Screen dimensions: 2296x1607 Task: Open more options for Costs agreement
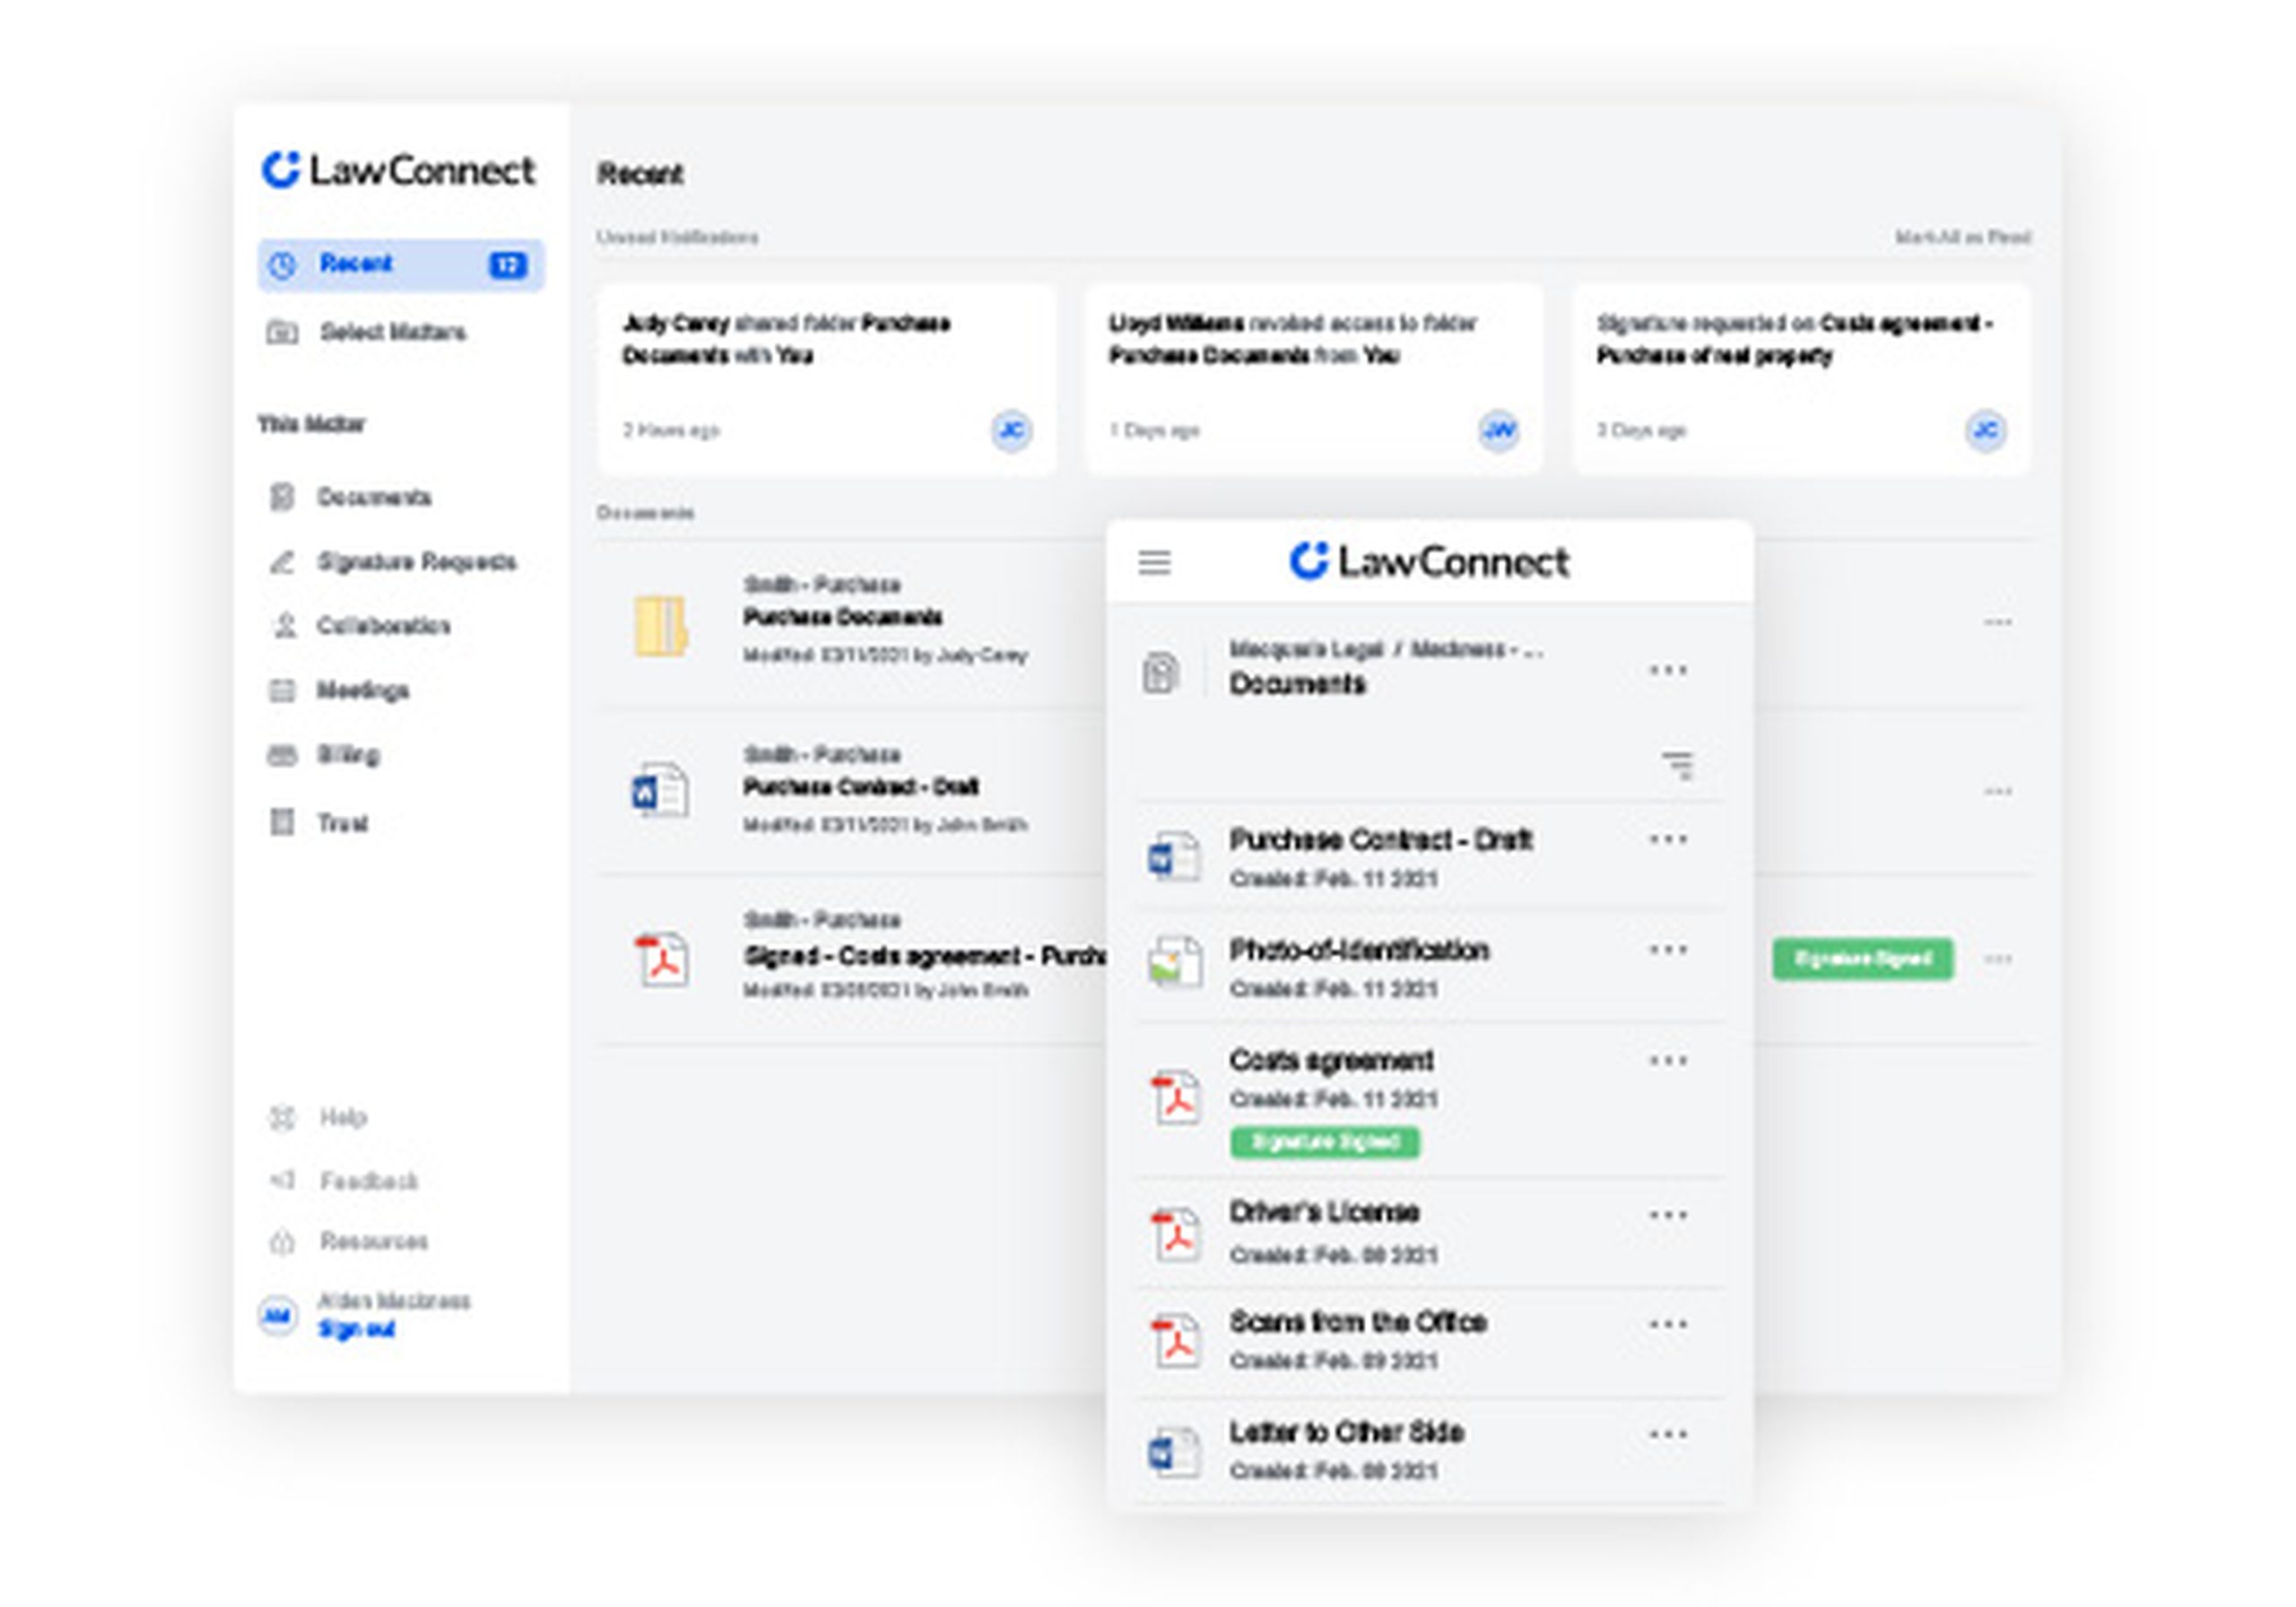[1668, 1061]
